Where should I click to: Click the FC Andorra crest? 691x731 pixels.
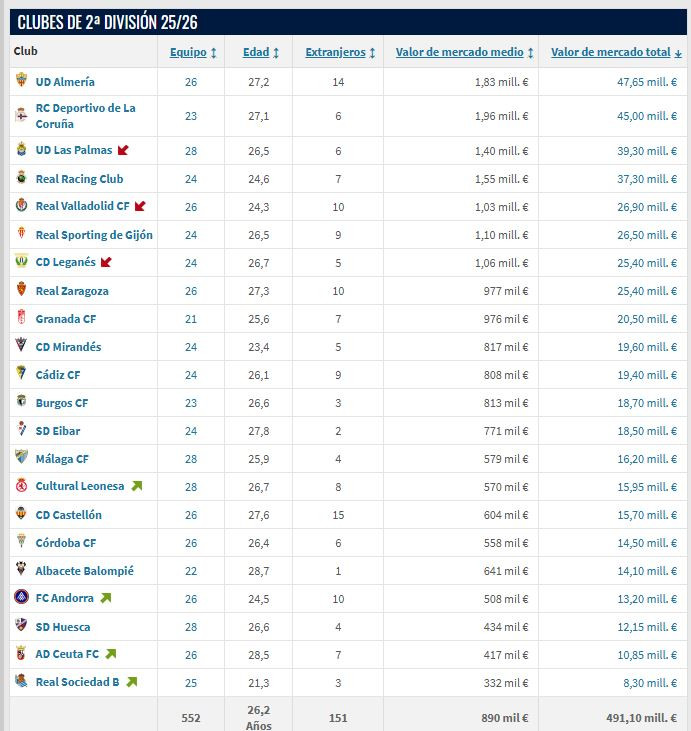coord(21,597)
